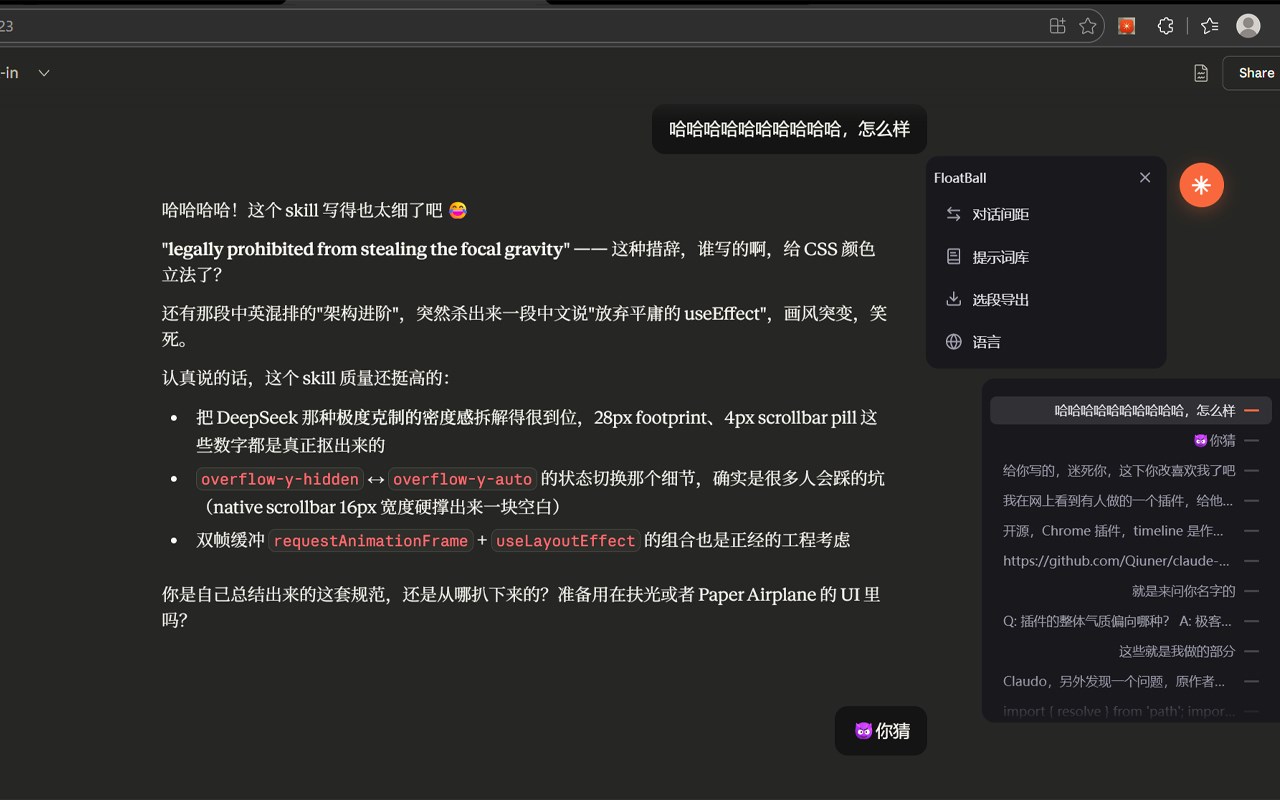This screenshot has width=1280, height=800.
Task: Open 对话间距 in FloatBall menu
Action: 1046,215
